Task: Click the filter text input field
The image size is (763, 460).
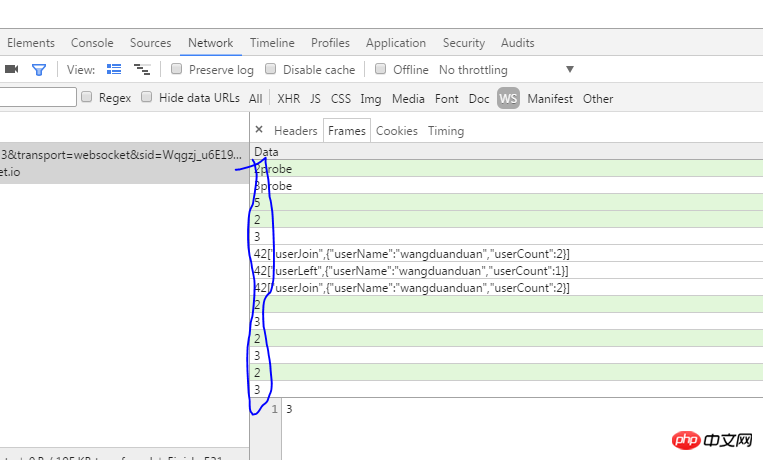Action: (x=38, y=98)
